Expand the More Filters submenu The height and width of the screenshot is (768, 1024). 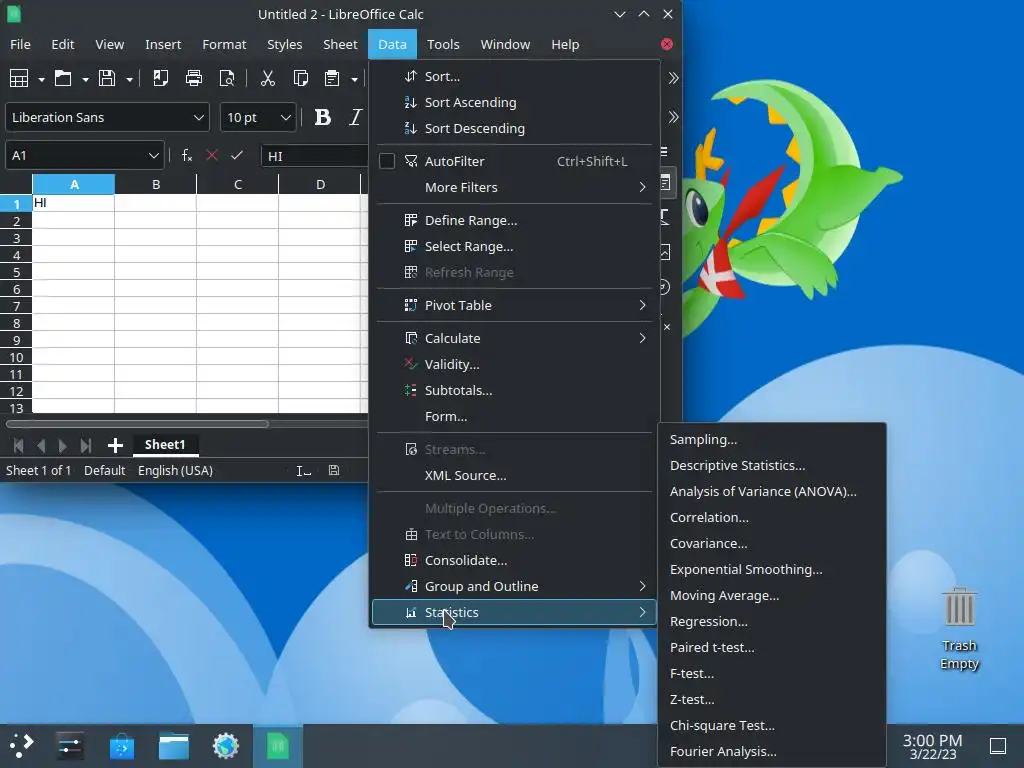pyautogui.click(x=515, y=187)
